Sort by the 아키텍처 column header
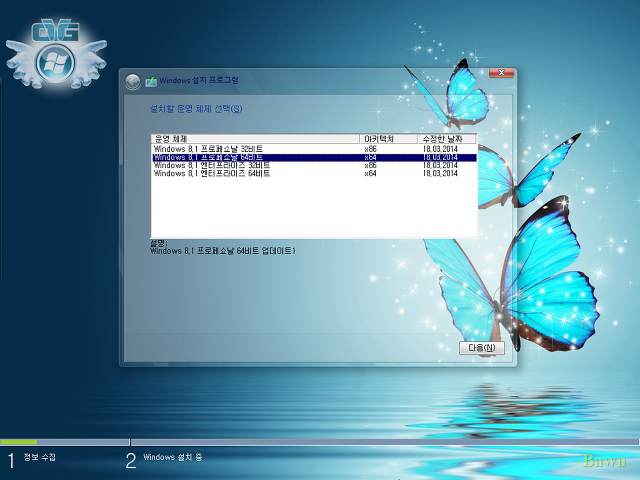This screenshot has width=640, height=480. [x=389, y=139]
